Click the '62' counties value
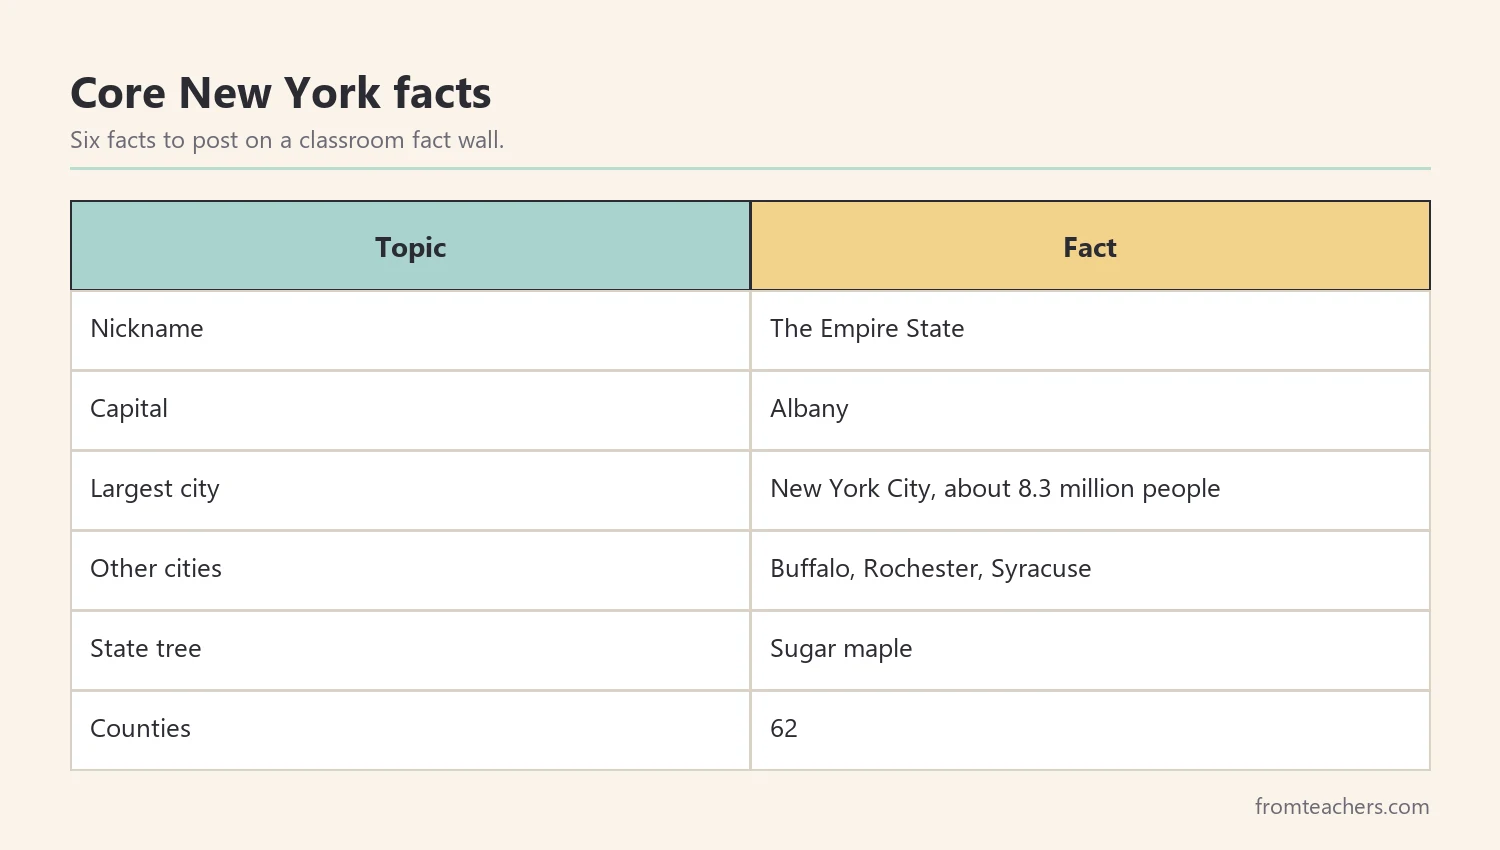Viewport: 1500px width, 850px height. (784, 729)
